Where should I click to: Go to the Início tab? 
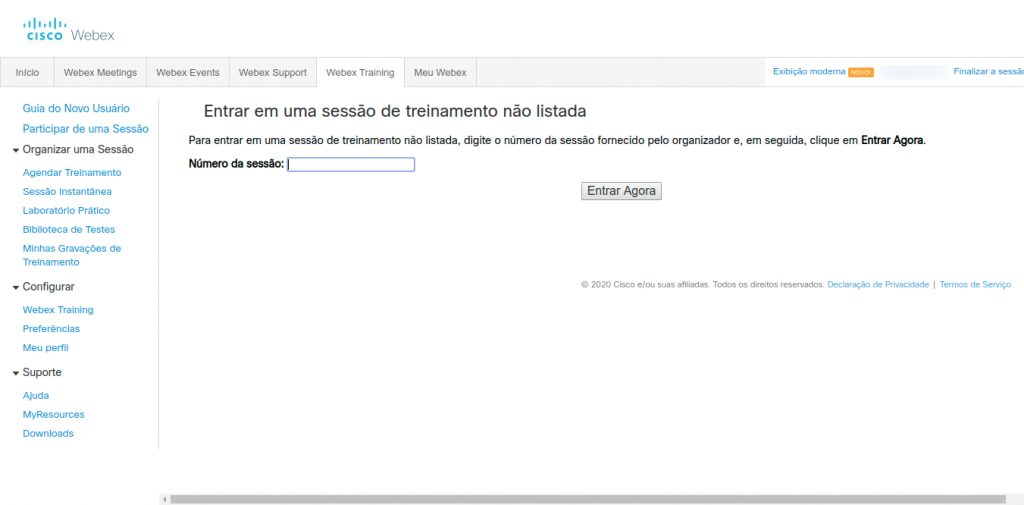pyautogui.click(x=27, y=73)
